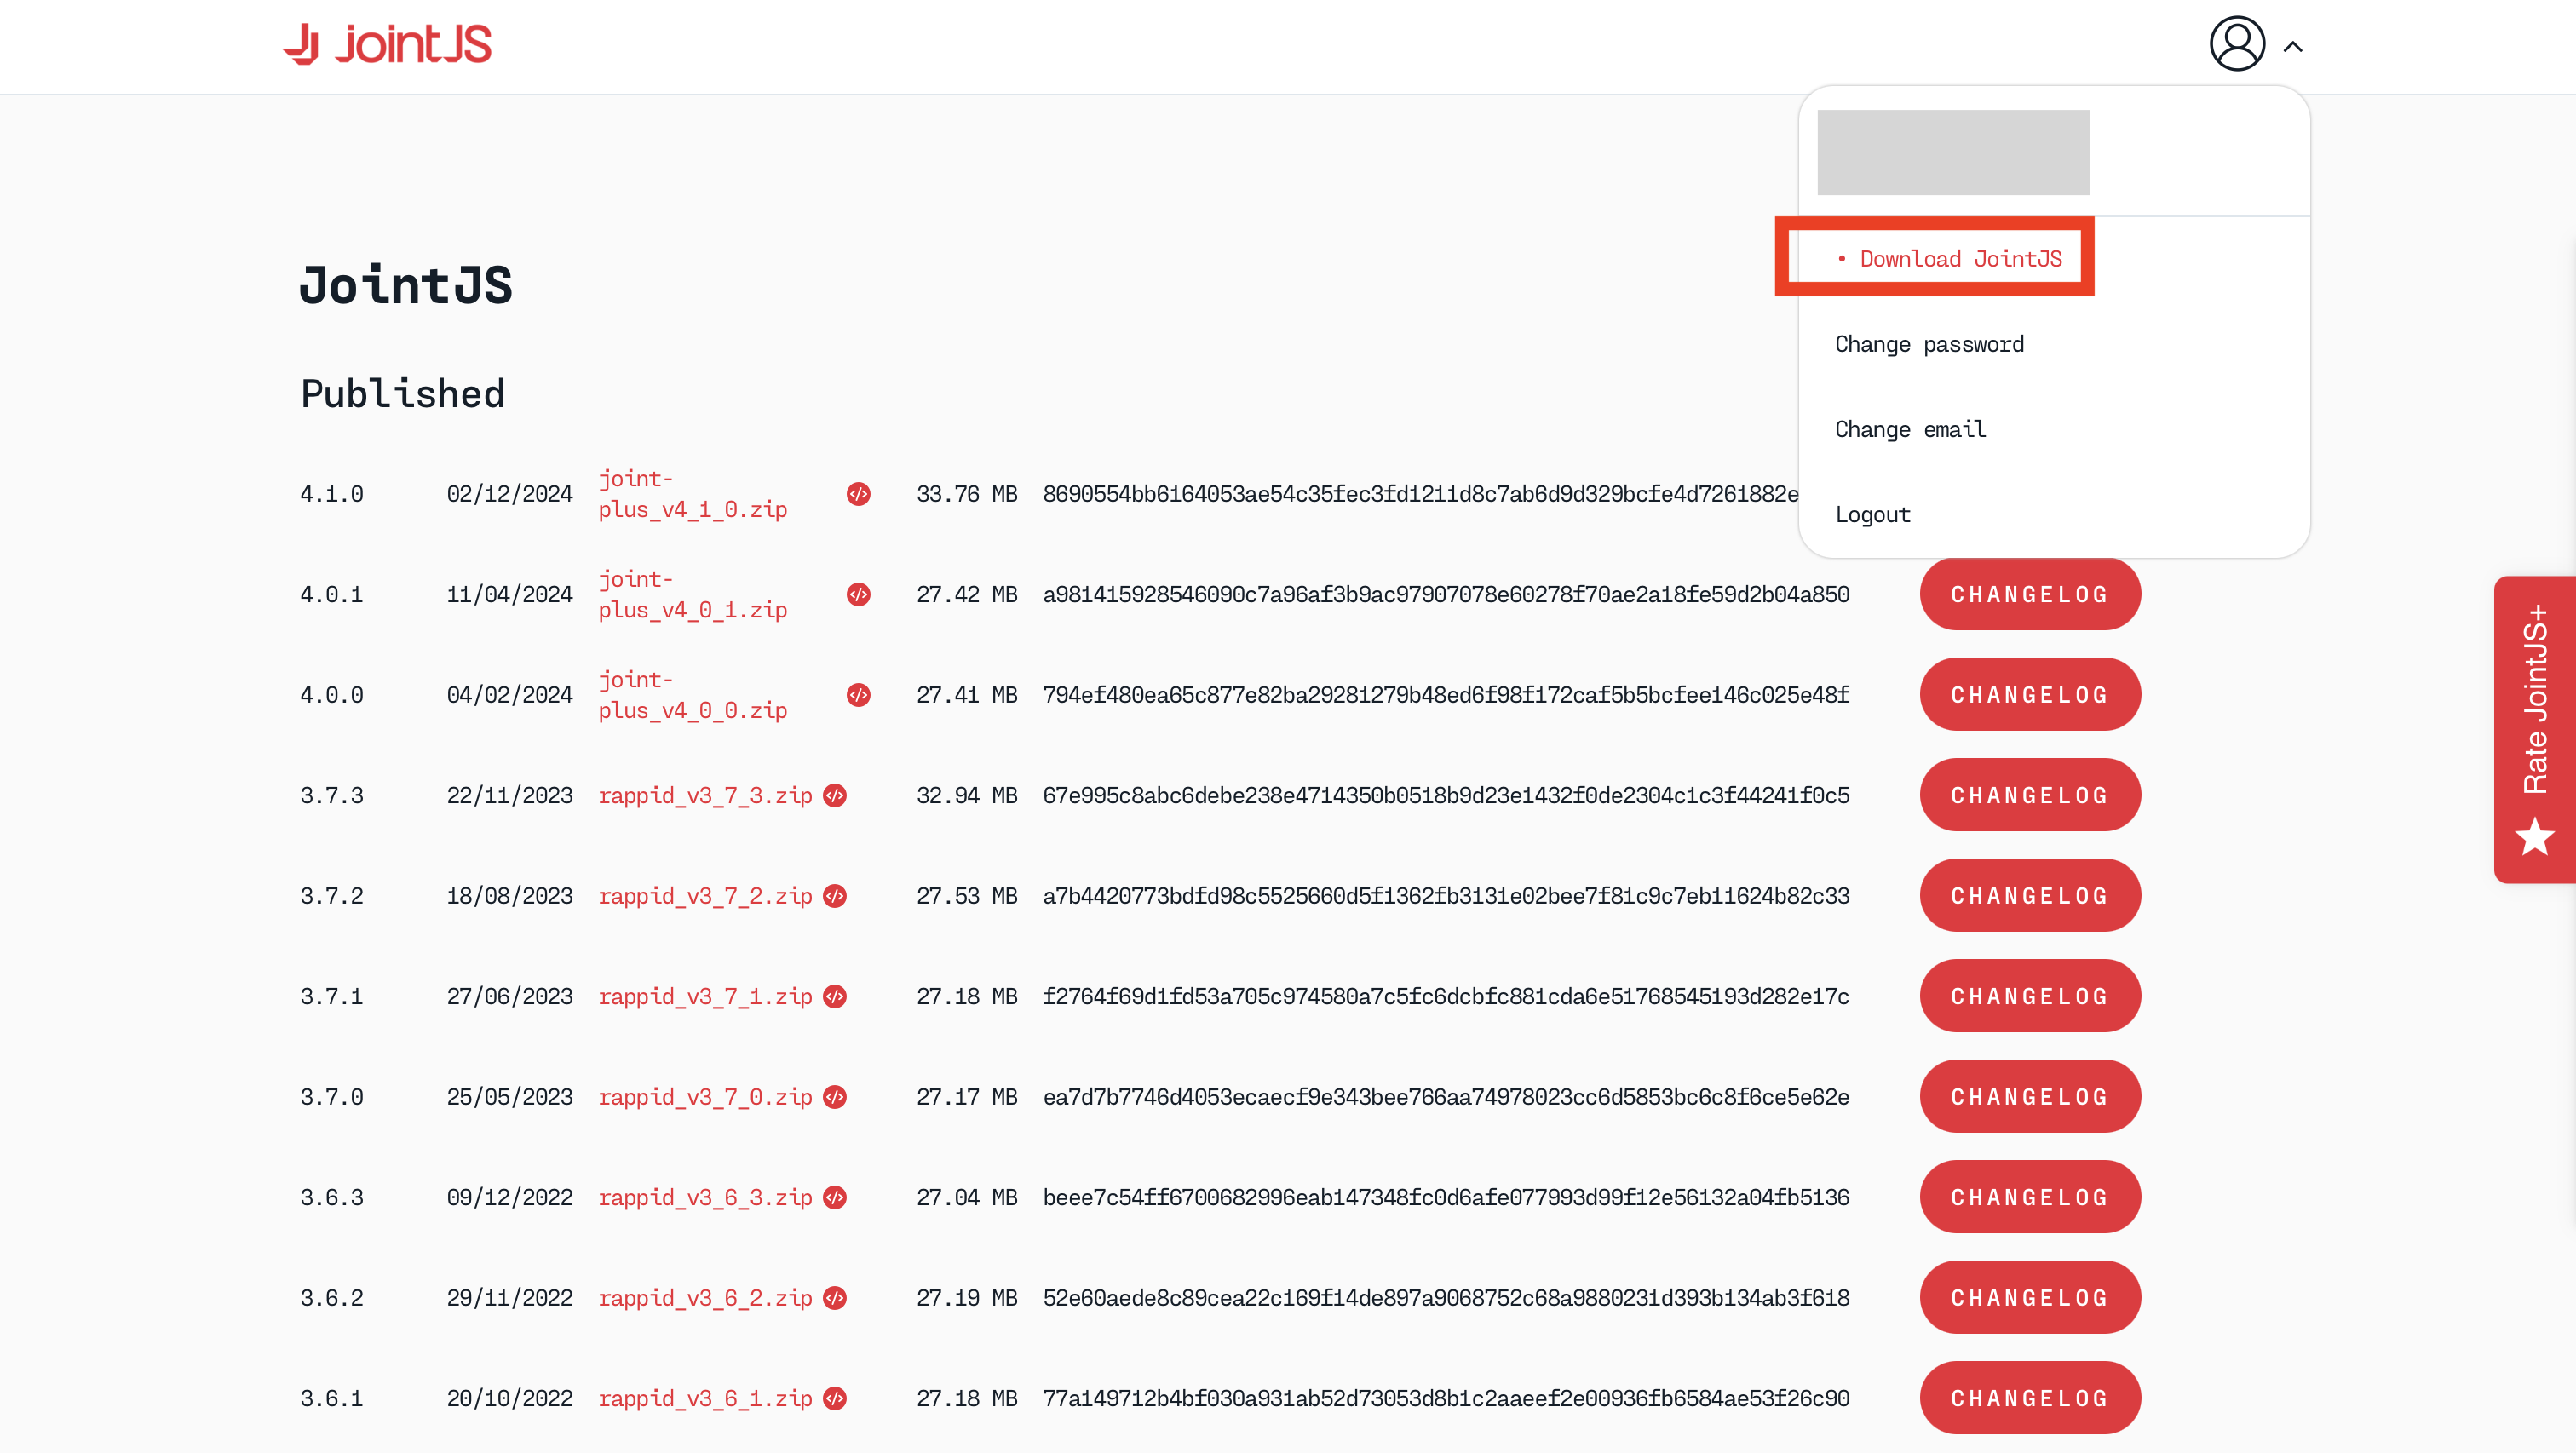Viewport: 2576px width, 1453px height.
Task: Click code icon next to rappid_v3_7_1.zip
Action: 835,996
